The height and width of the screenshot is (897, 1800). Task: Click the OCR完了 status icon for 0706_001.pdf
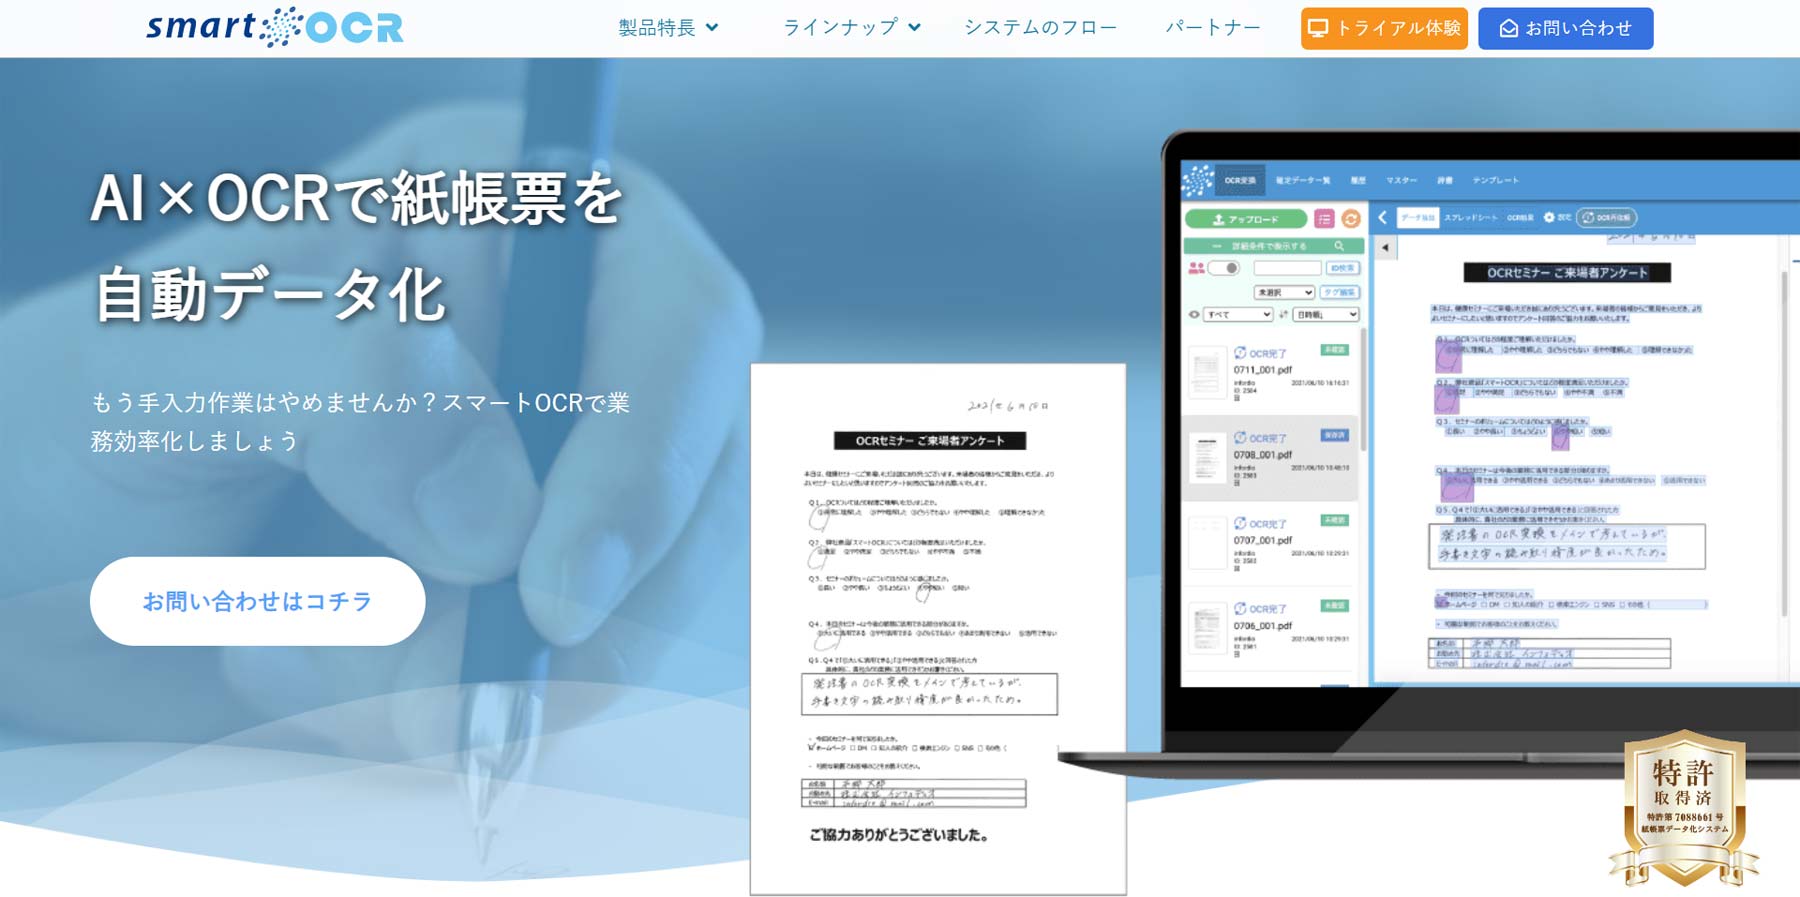pyautogui.click(x=1240, y=608)
